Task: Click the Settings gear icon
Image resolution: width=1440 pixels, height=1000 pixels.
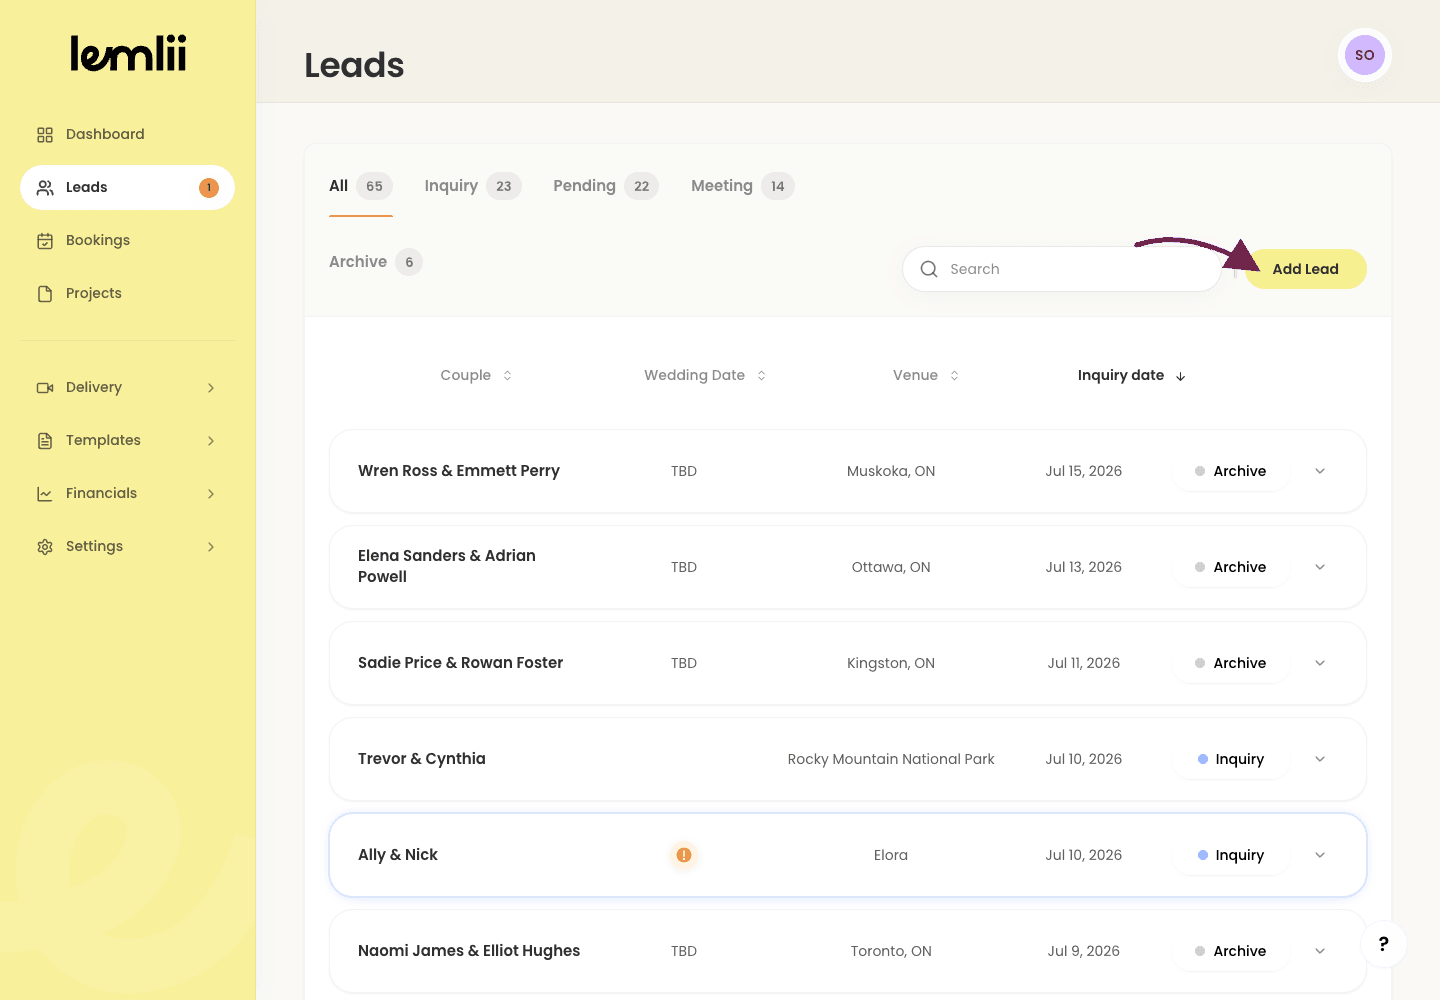Action: [45, 546]
